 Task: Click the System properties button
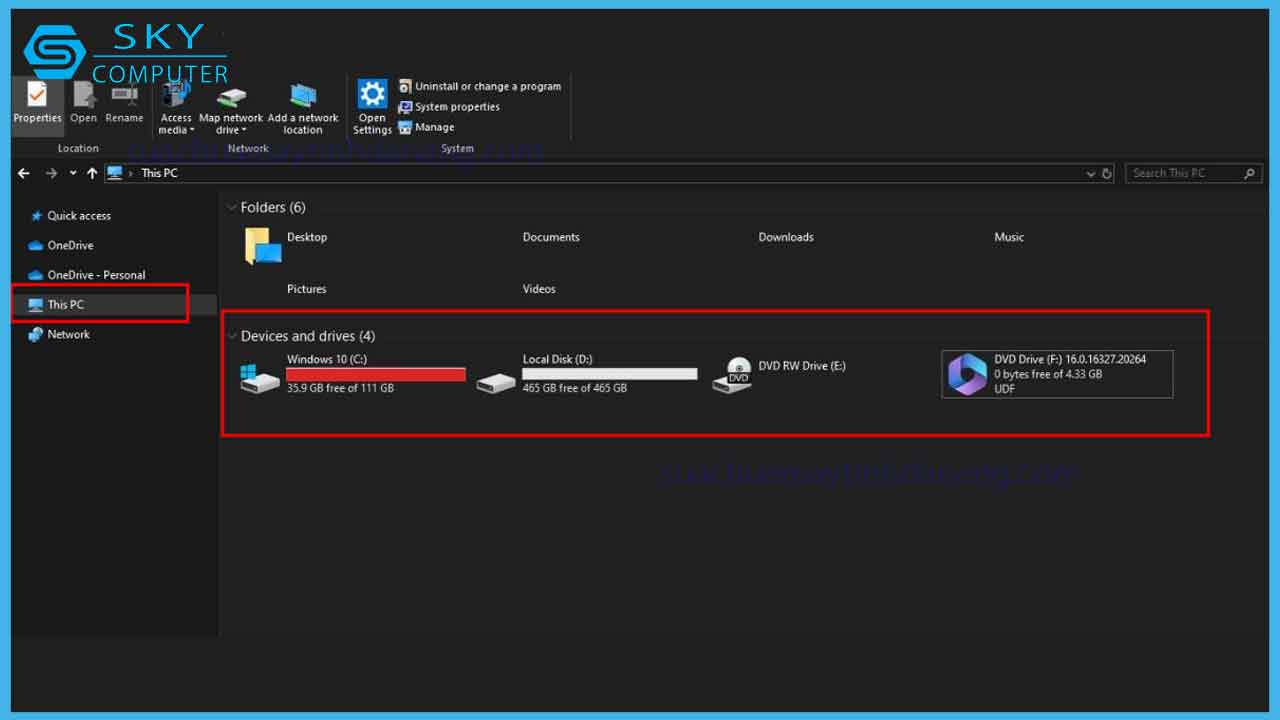[x=457, y=107]
